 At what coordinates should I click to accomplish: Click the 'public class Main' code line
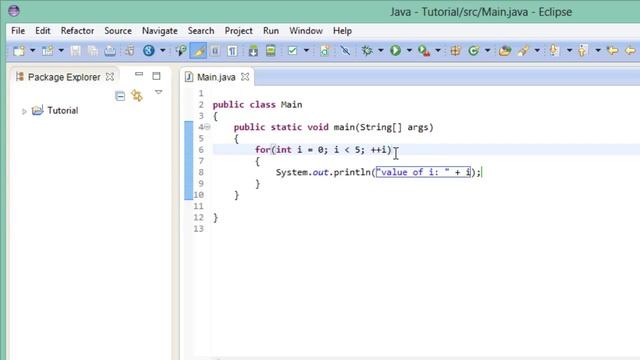(x=258, y=104)
